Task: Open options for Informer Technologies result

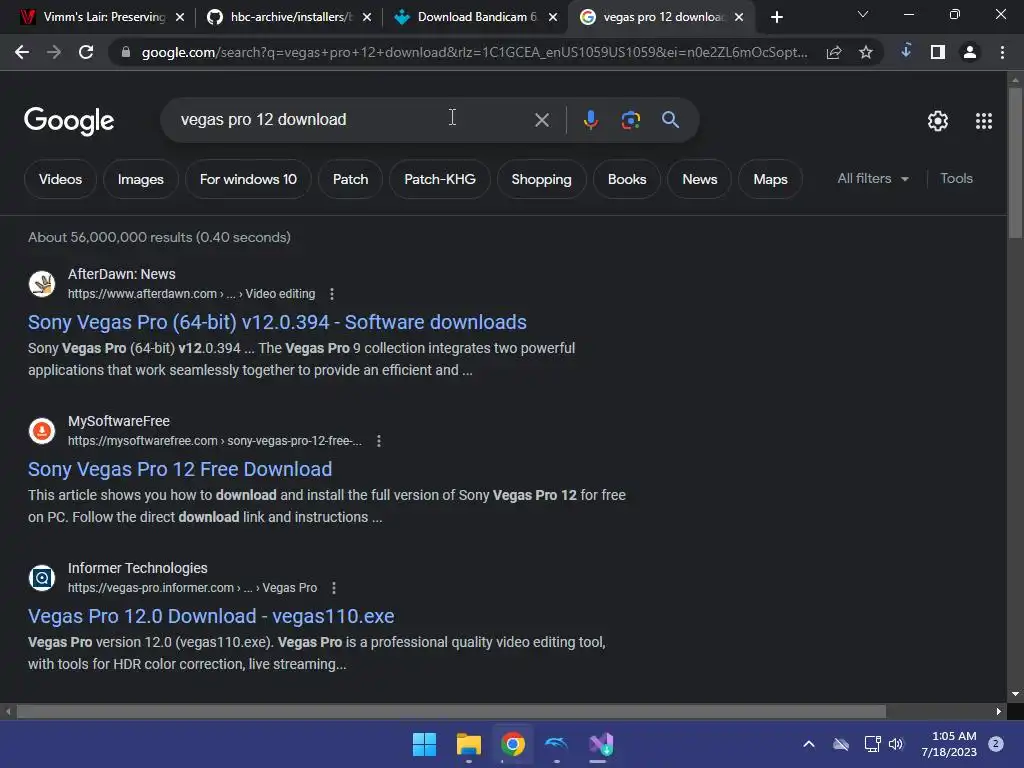Action: click(334, 588)
